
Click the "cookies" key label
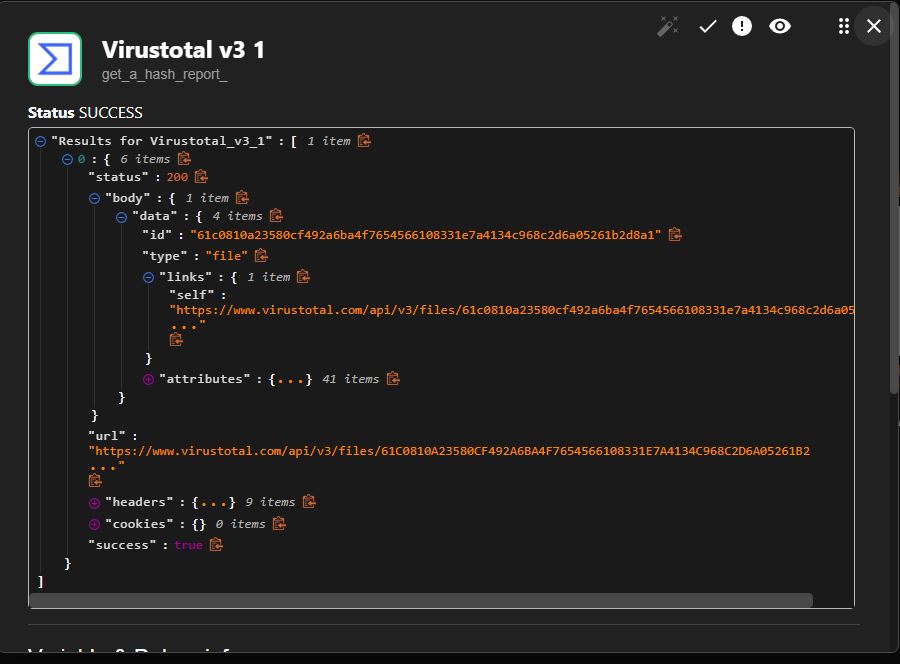coord(139,524)
